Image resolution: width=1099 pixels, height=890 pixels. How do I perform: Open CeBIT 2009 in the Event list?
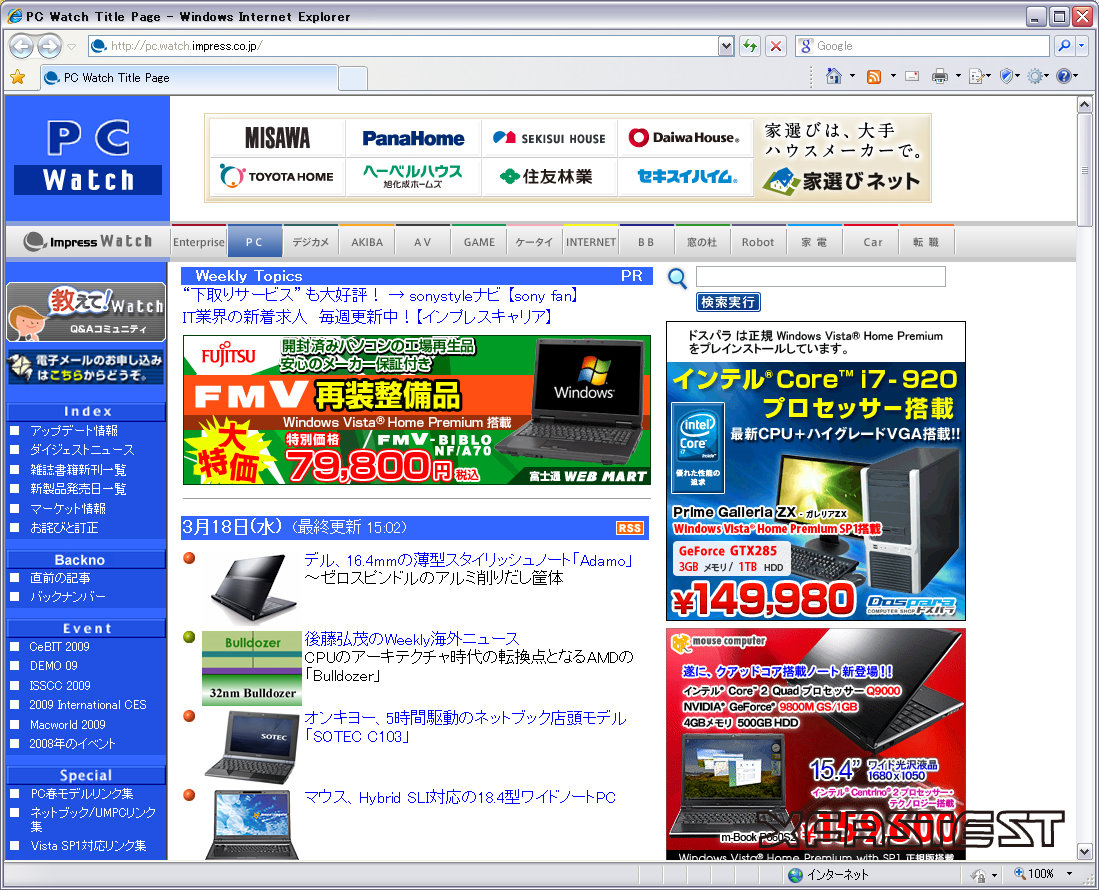60,647
